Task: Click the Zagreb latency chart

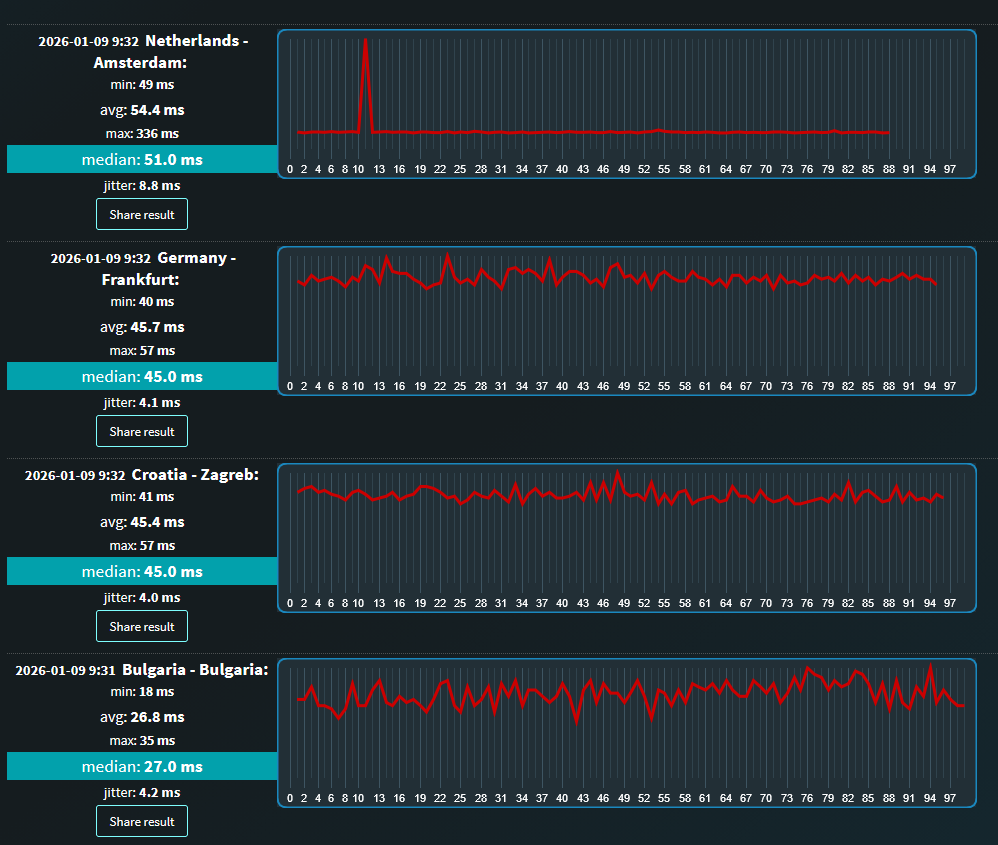Action: click(x=627, y=538)
